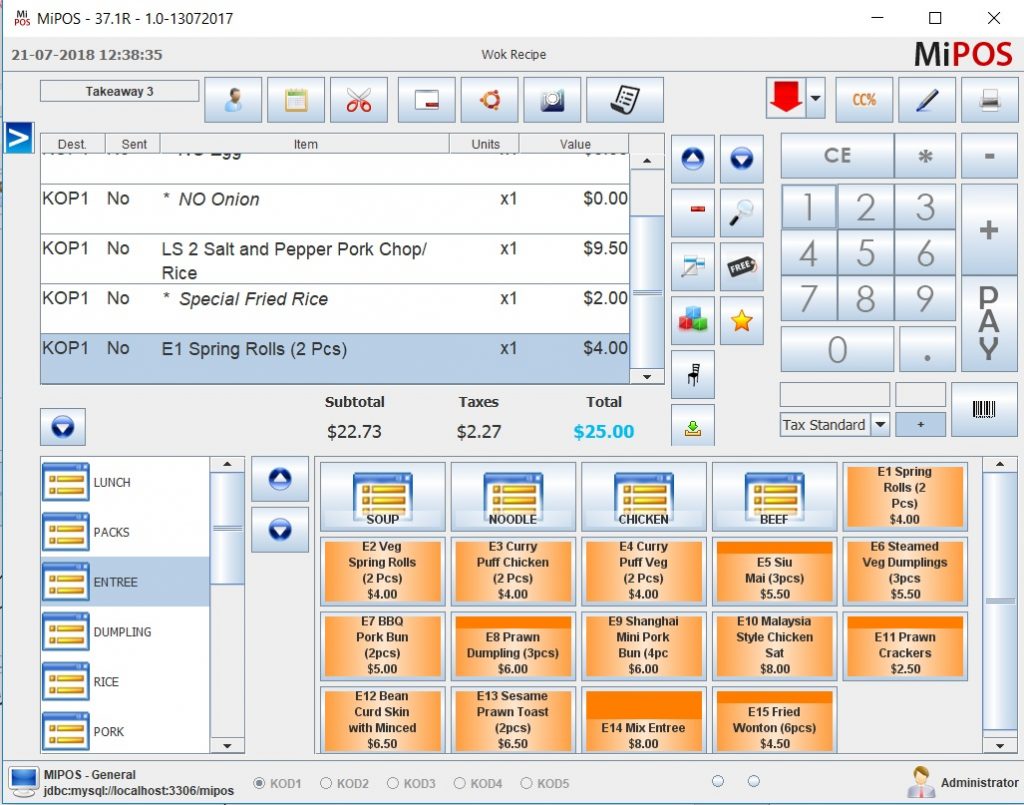Click the gold star icon
This screenshot has width=1024, height=805.
(742, 320)
